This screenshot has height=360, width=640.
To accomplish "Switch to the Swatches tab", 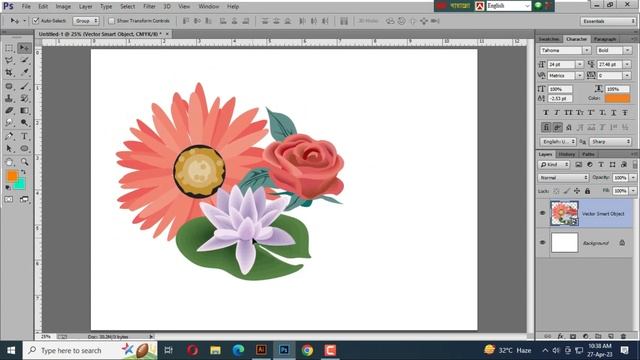I will pyautogui.click(x=549, y=39).
